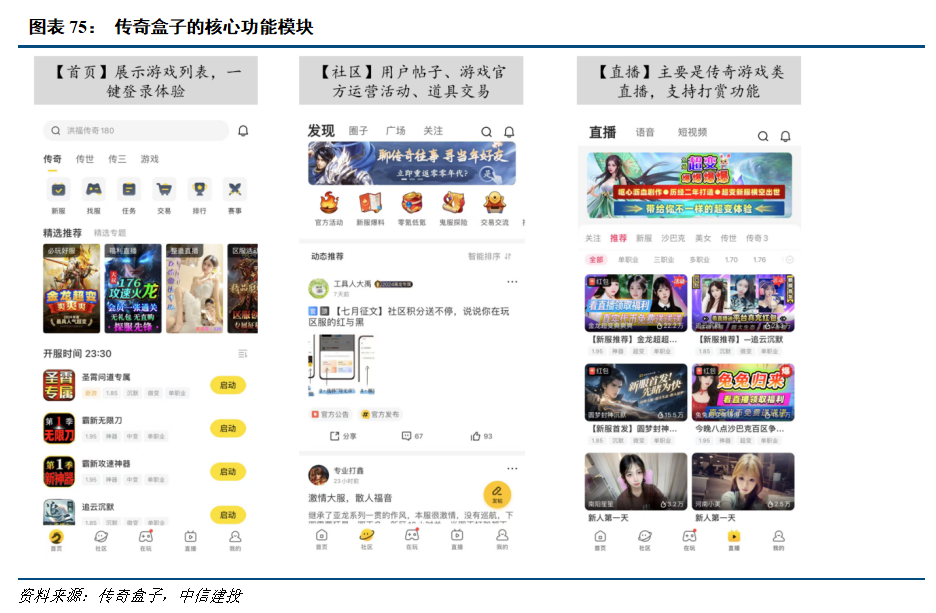The width and height of the screenshot is (936, 613).
Task: Open the 精选专题 link
Action: tap(110, 233)
